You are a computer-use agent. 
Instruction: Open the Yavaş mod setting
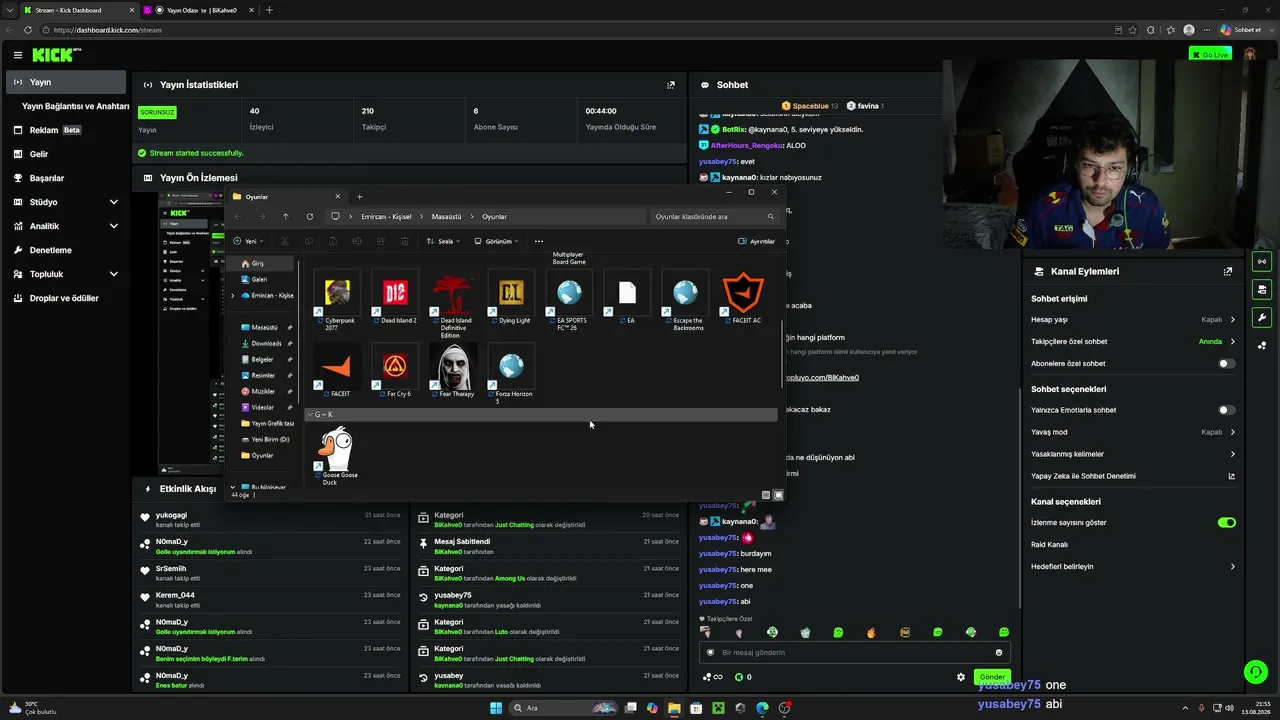point(1133,432)
